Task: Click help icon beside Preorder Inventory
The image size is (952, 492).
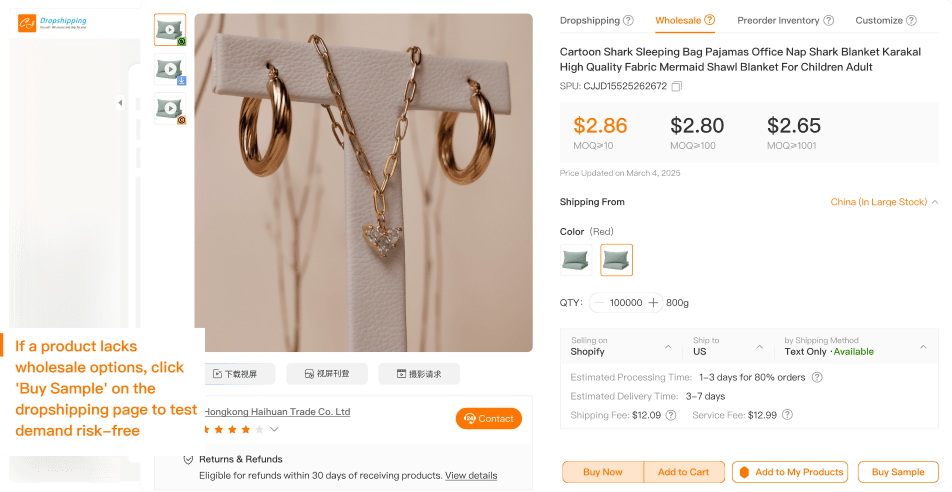Action: pos(829,20)
